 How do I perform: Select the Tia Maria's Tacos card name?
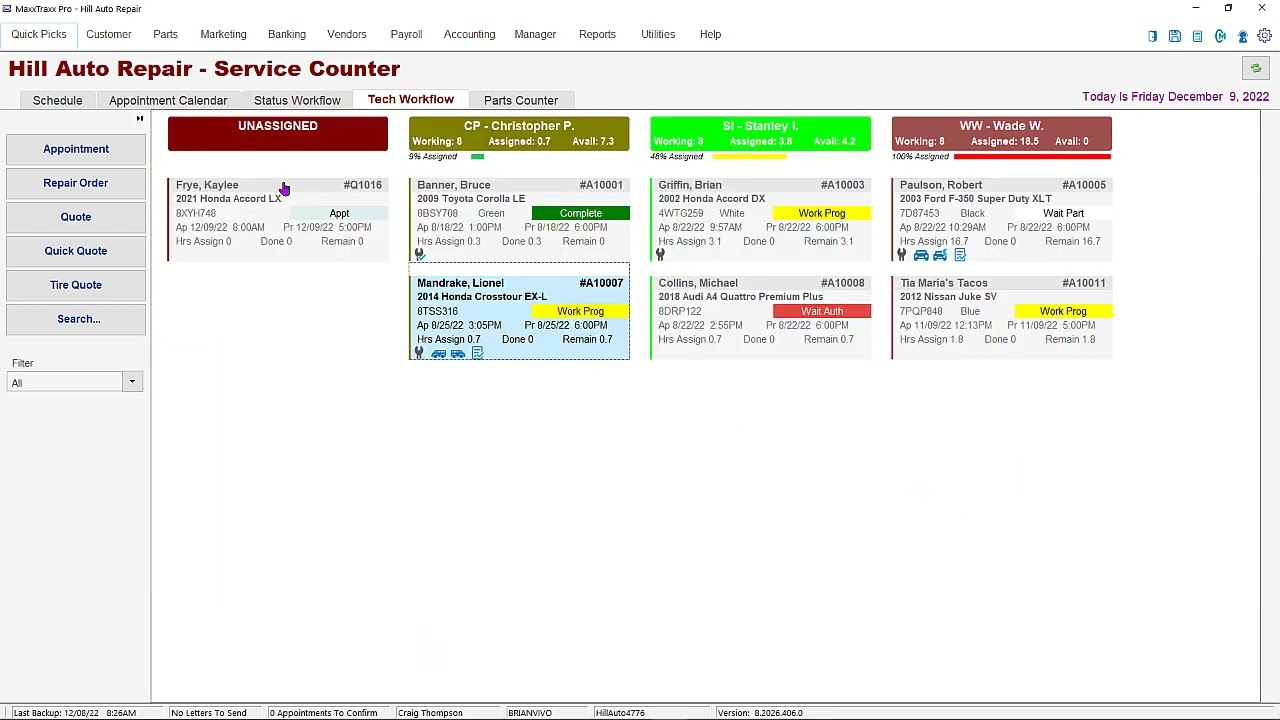click(x=944, y=283)
